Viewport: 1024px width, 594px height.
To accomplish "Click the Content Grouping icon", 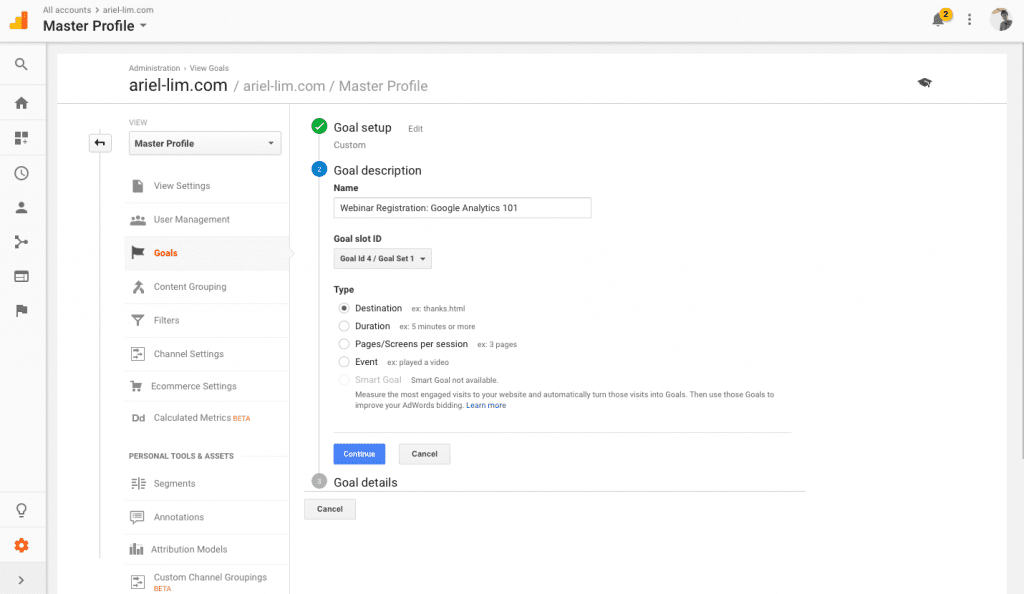I will click(x=138, y=287).
